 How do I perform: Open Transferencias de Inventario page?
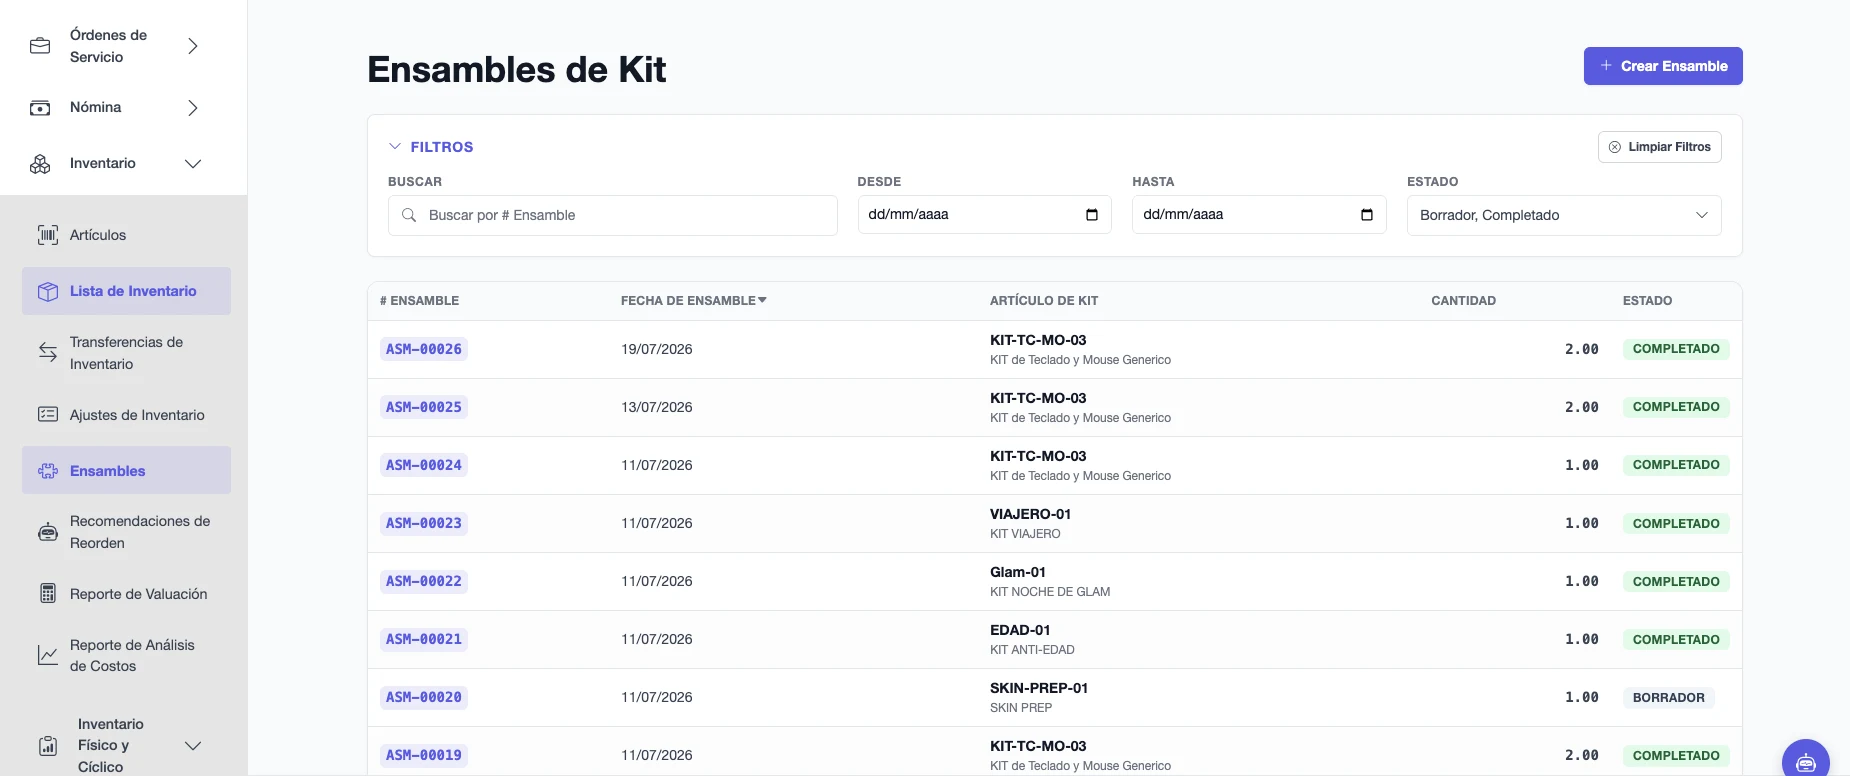pos(126,353)
